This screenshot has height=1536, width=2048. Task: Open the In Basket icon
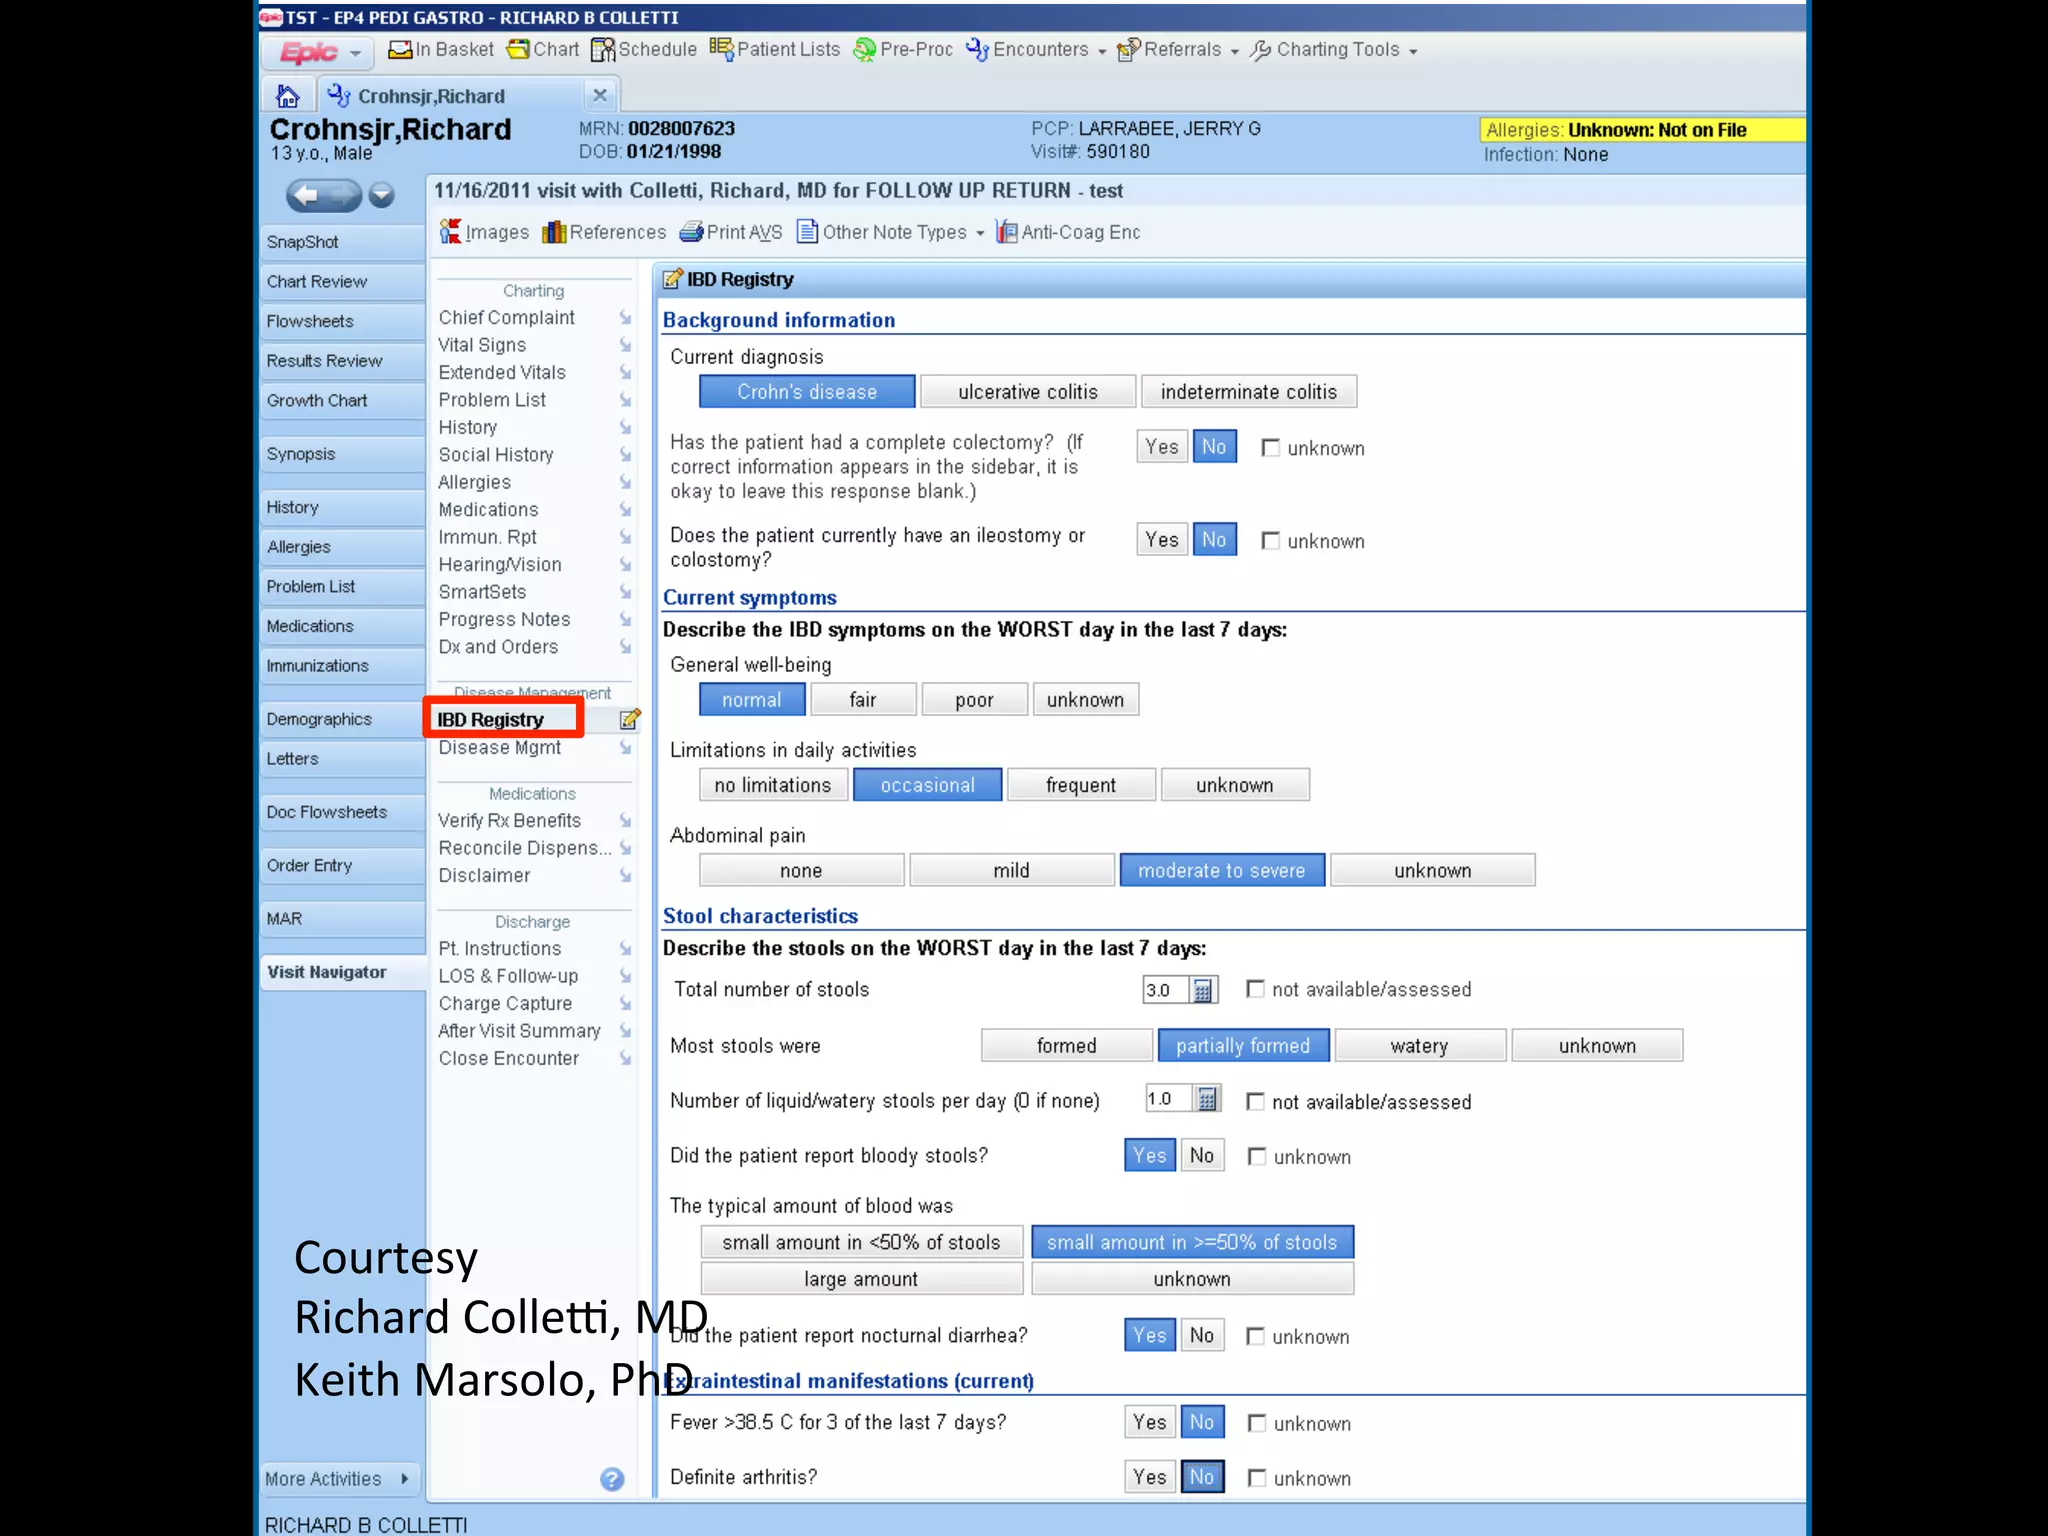(400, 50)
